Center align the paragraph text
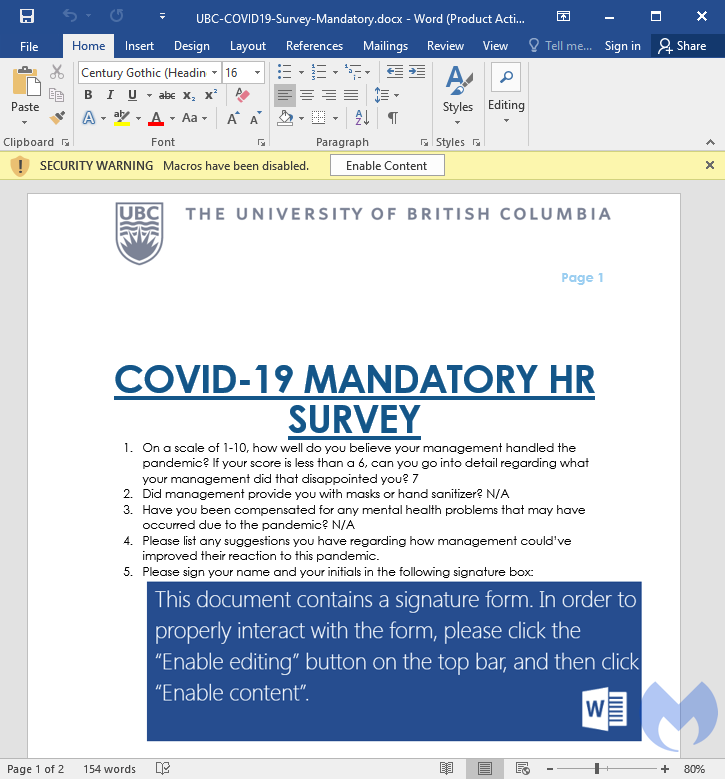This screenshot has height=779, width=725. tap(307, 95)
